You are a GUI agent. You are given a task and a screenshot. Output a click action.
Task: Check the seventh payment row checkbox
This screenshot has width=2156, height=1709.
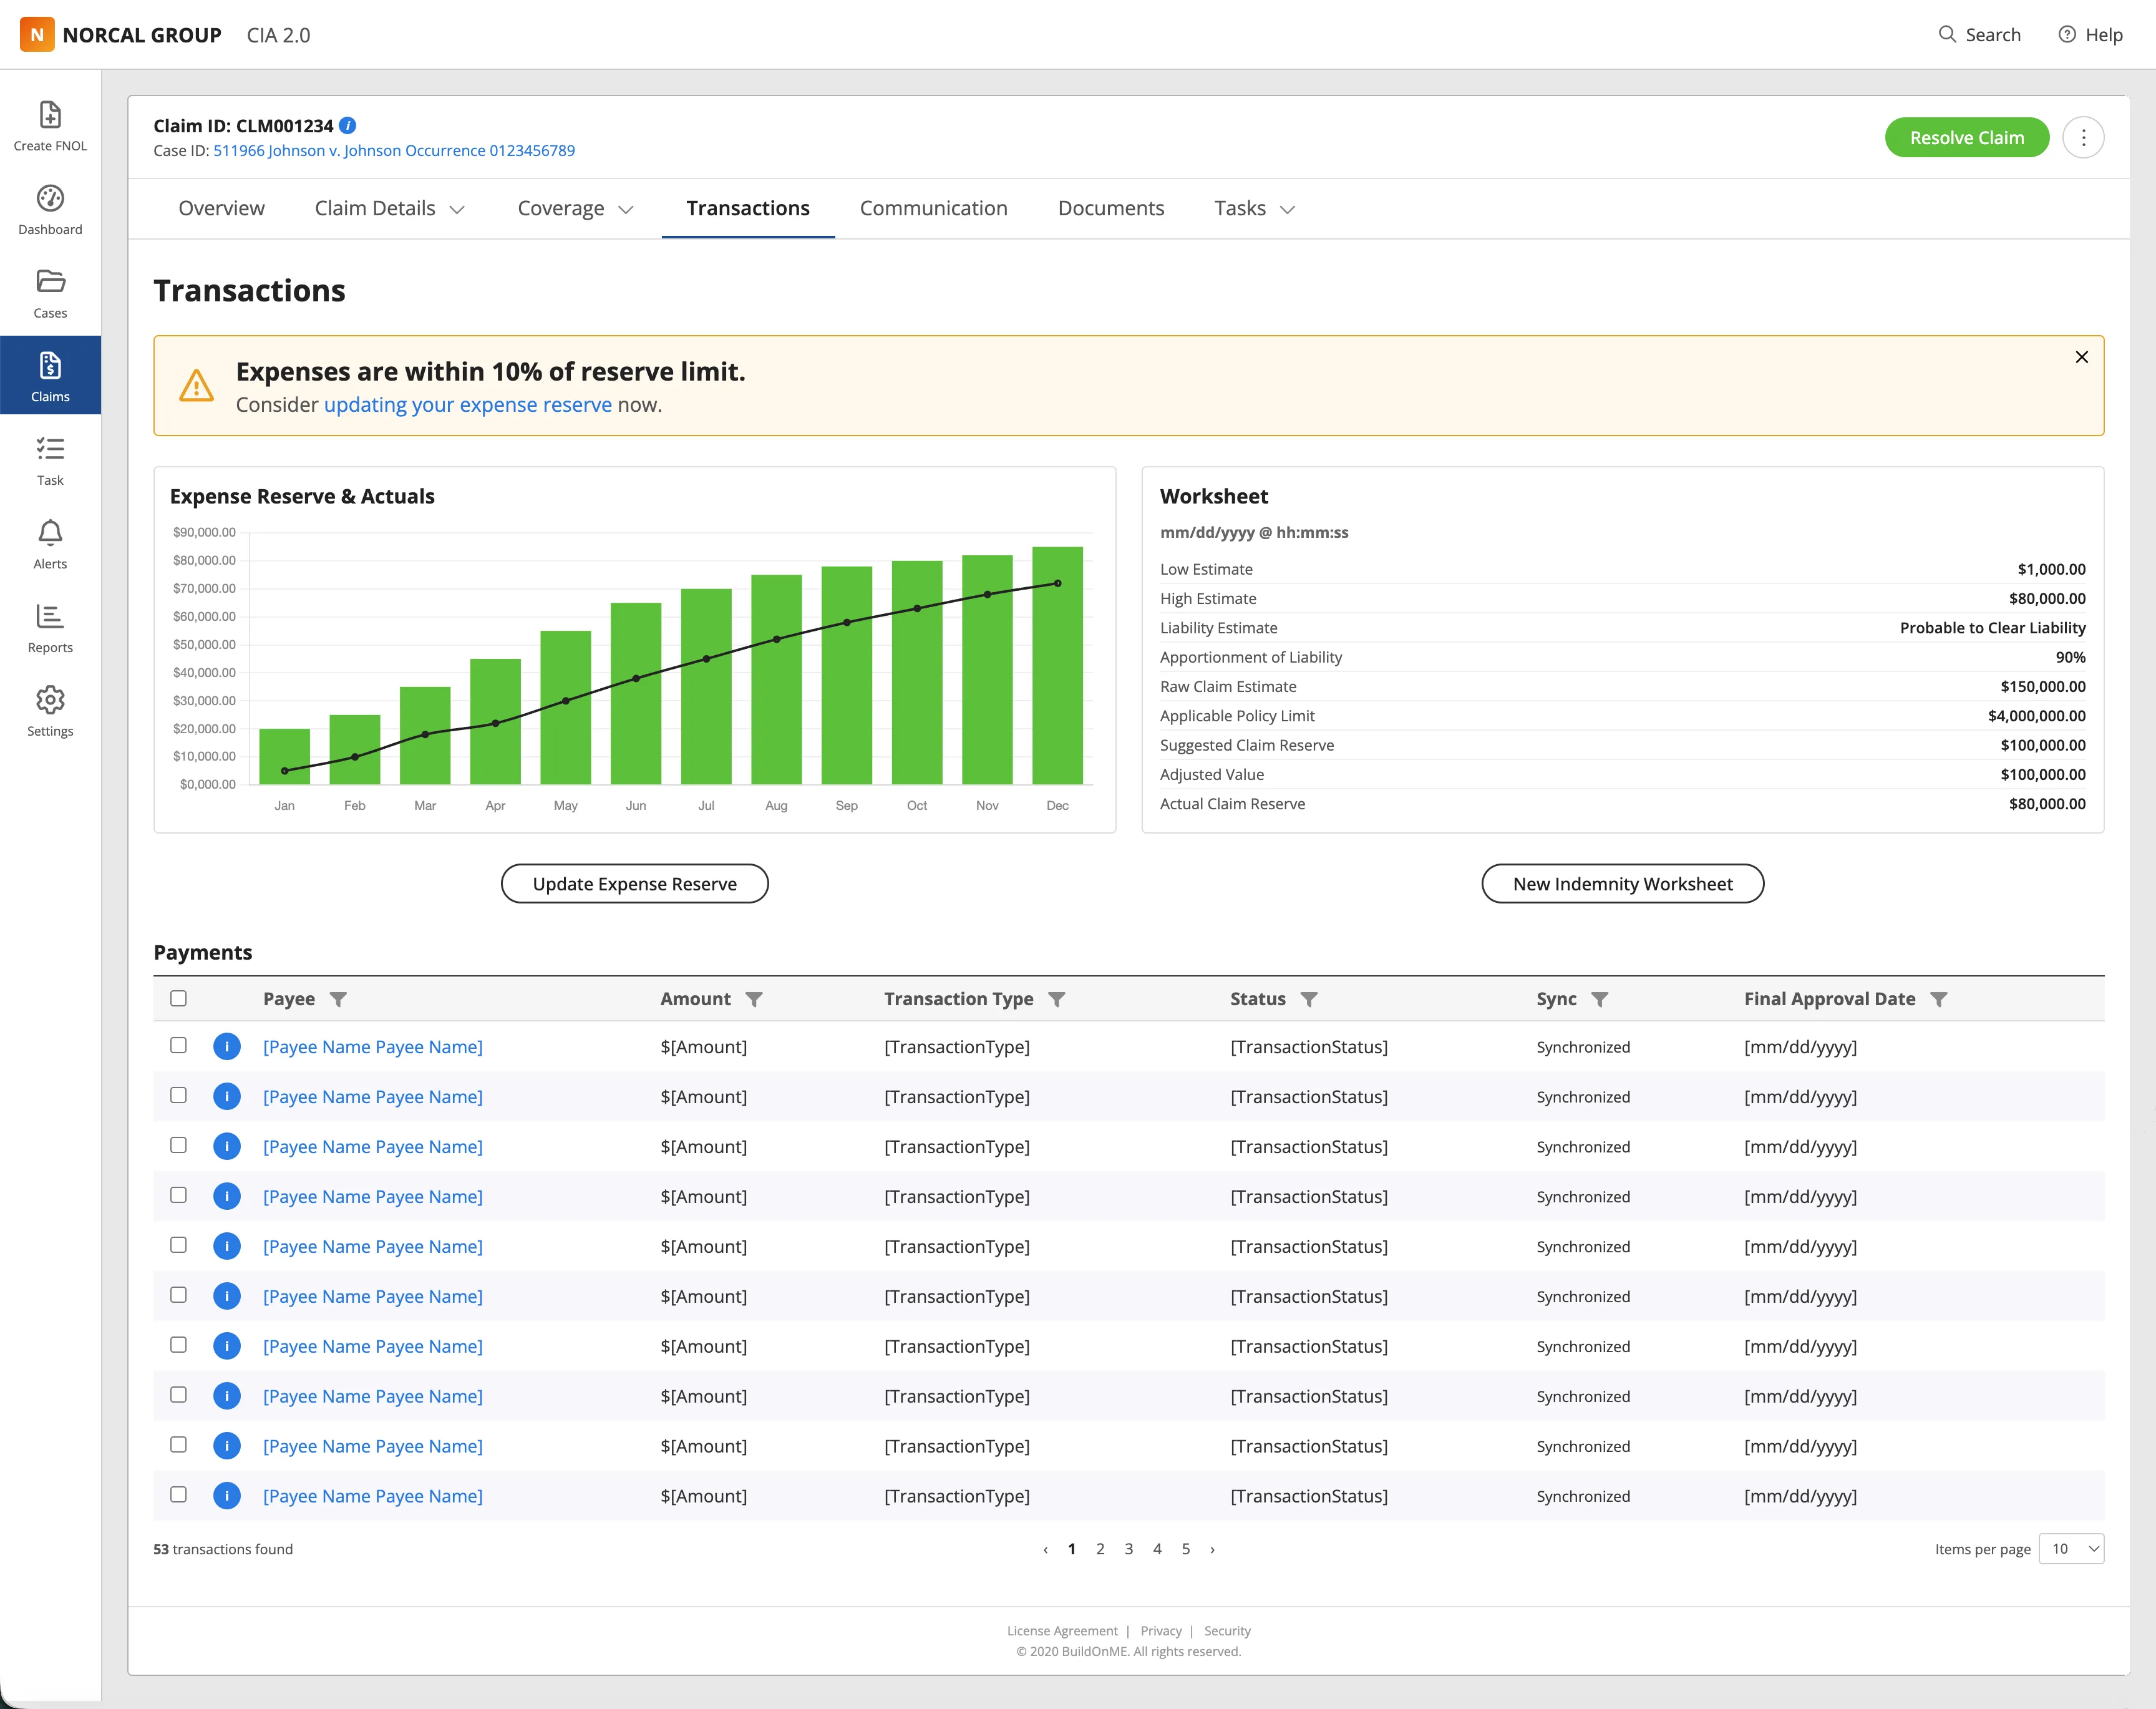pyautogui.click(x=178, y=1345)
